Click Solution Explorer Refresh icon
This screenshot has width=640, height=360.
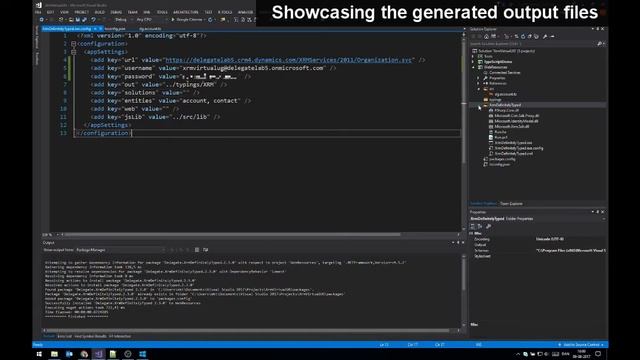pyautogui.click(x=523, y=36)
